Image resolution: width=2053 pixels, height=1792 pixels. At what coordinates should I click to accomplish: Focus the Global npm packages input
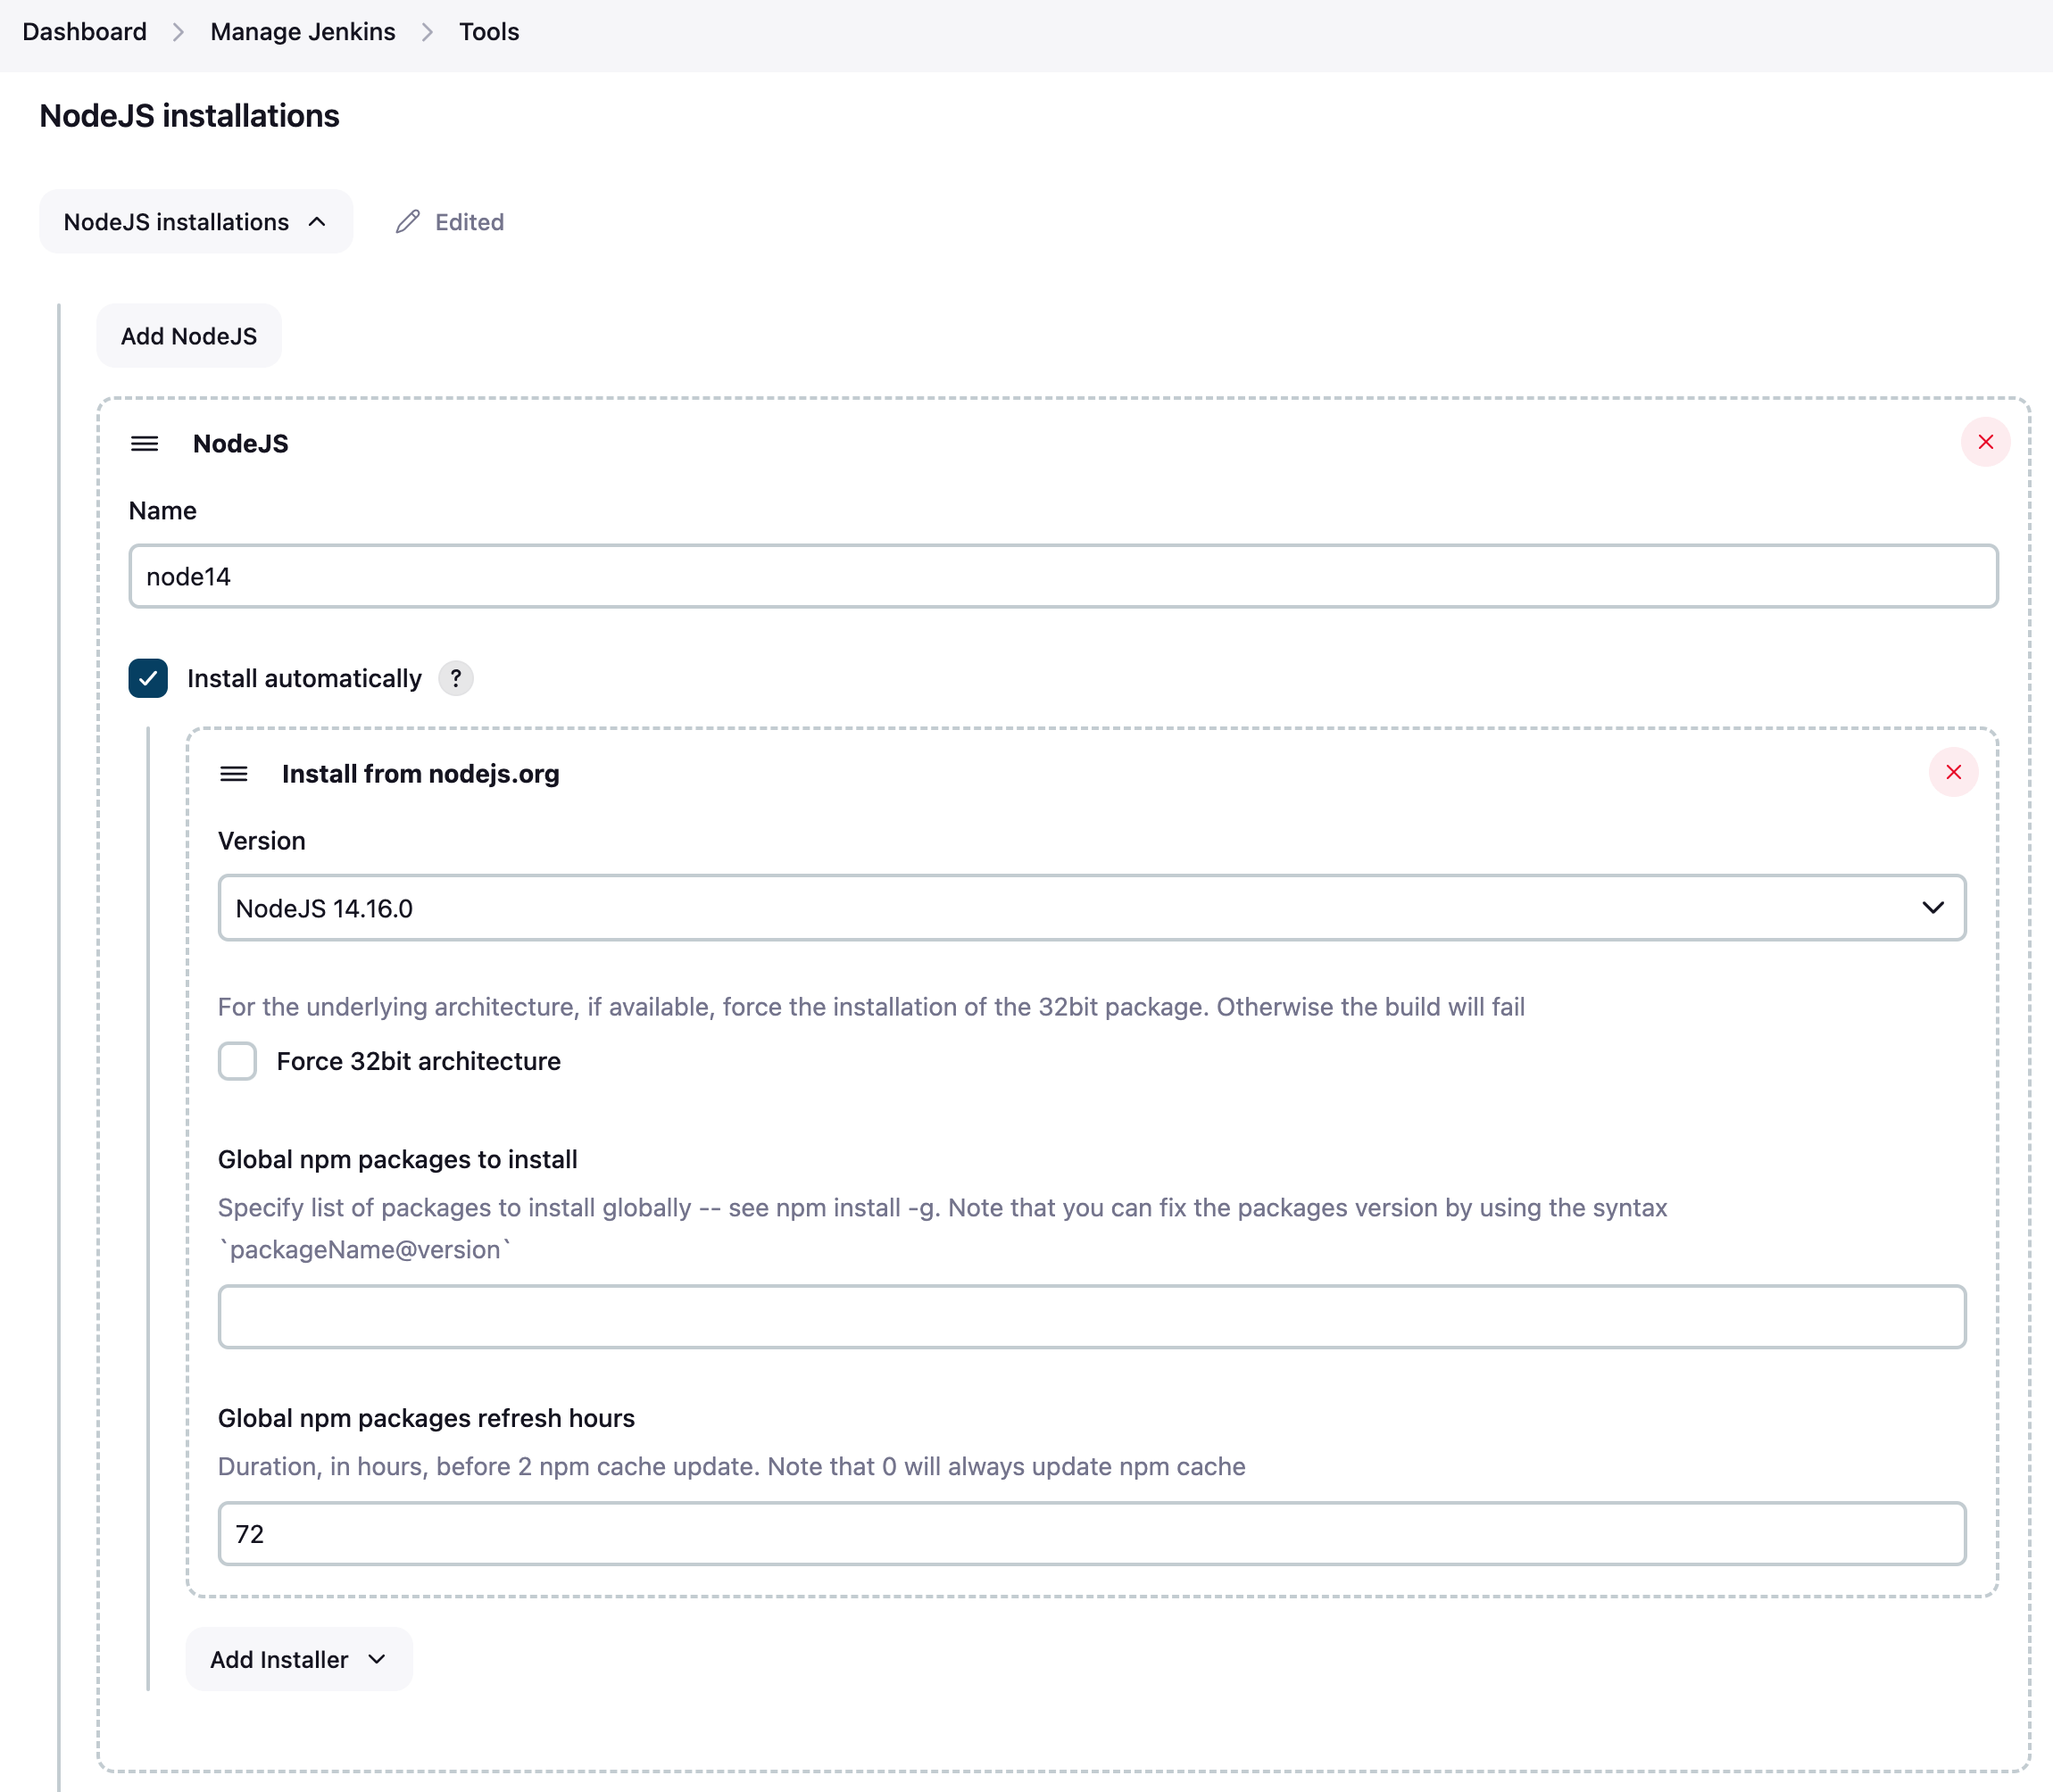coord(1090,1316)
